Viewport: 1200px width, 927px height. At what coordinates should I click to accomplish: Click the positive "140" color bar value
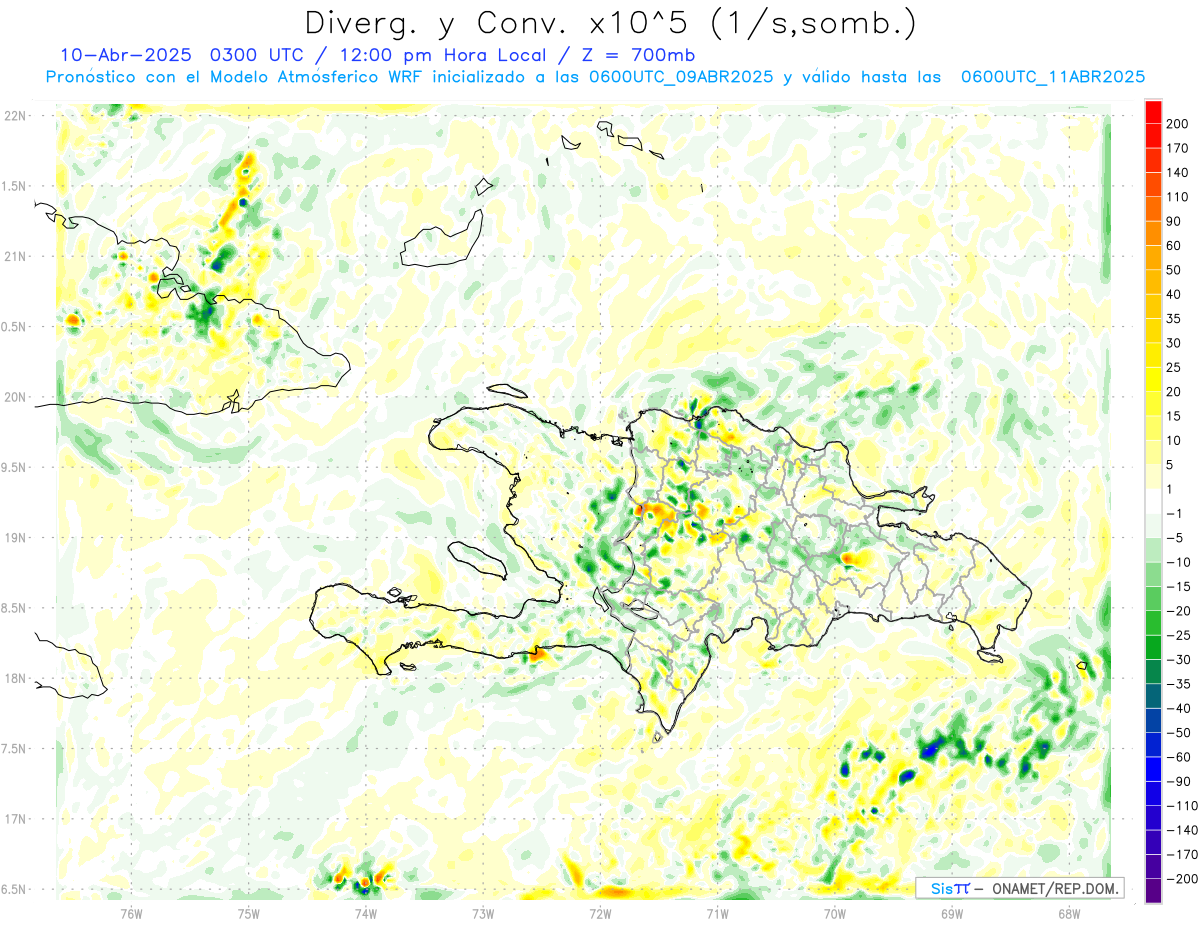pyautogui.click(x=1177, y=173)
